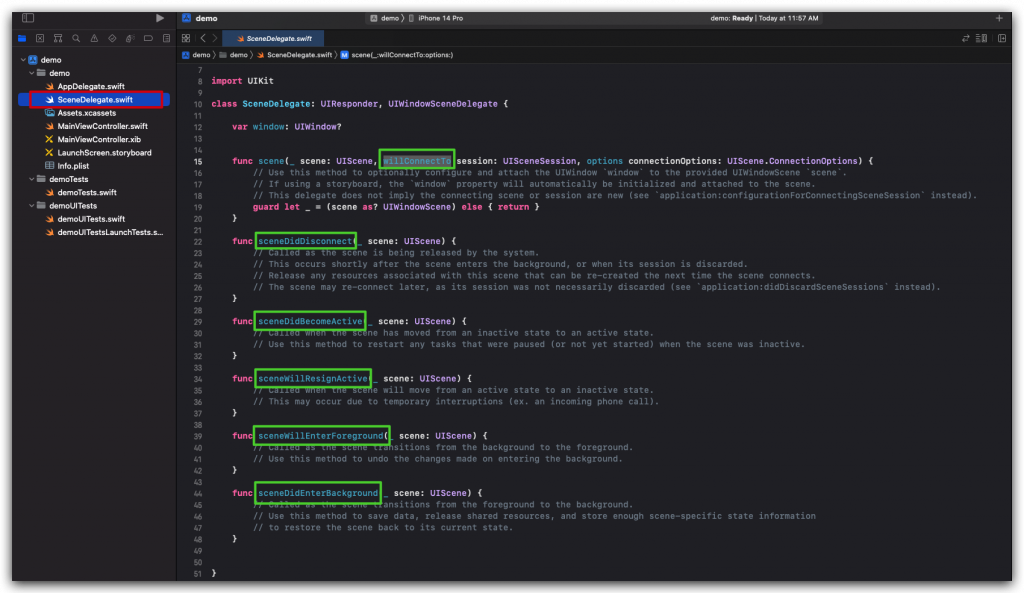The image size is (1024, 593).
Task: Show the issue navigator warning icon
Action: point(94,39)
